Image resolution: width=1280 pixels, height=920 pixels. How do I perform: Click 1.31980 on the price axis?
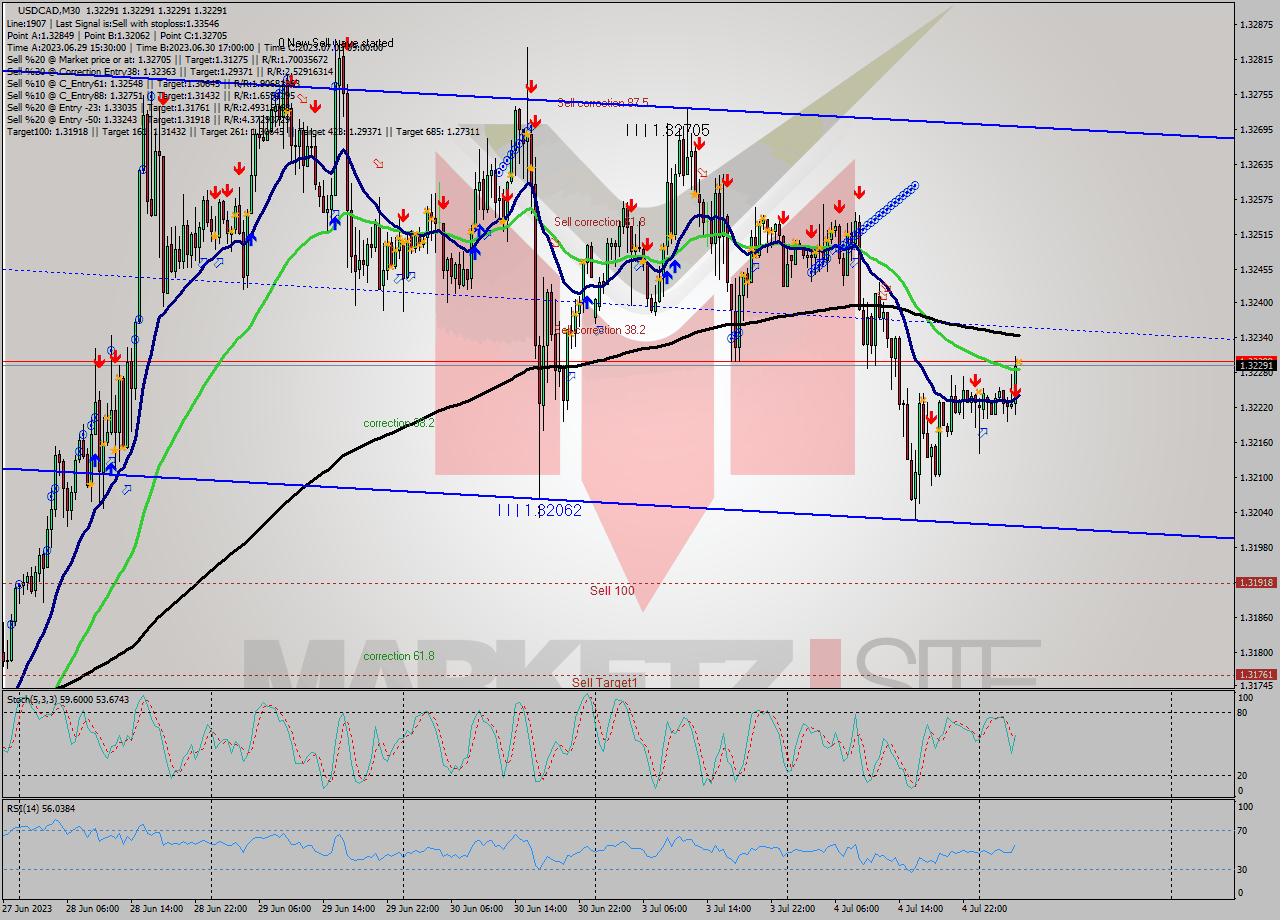[1257, 547]
